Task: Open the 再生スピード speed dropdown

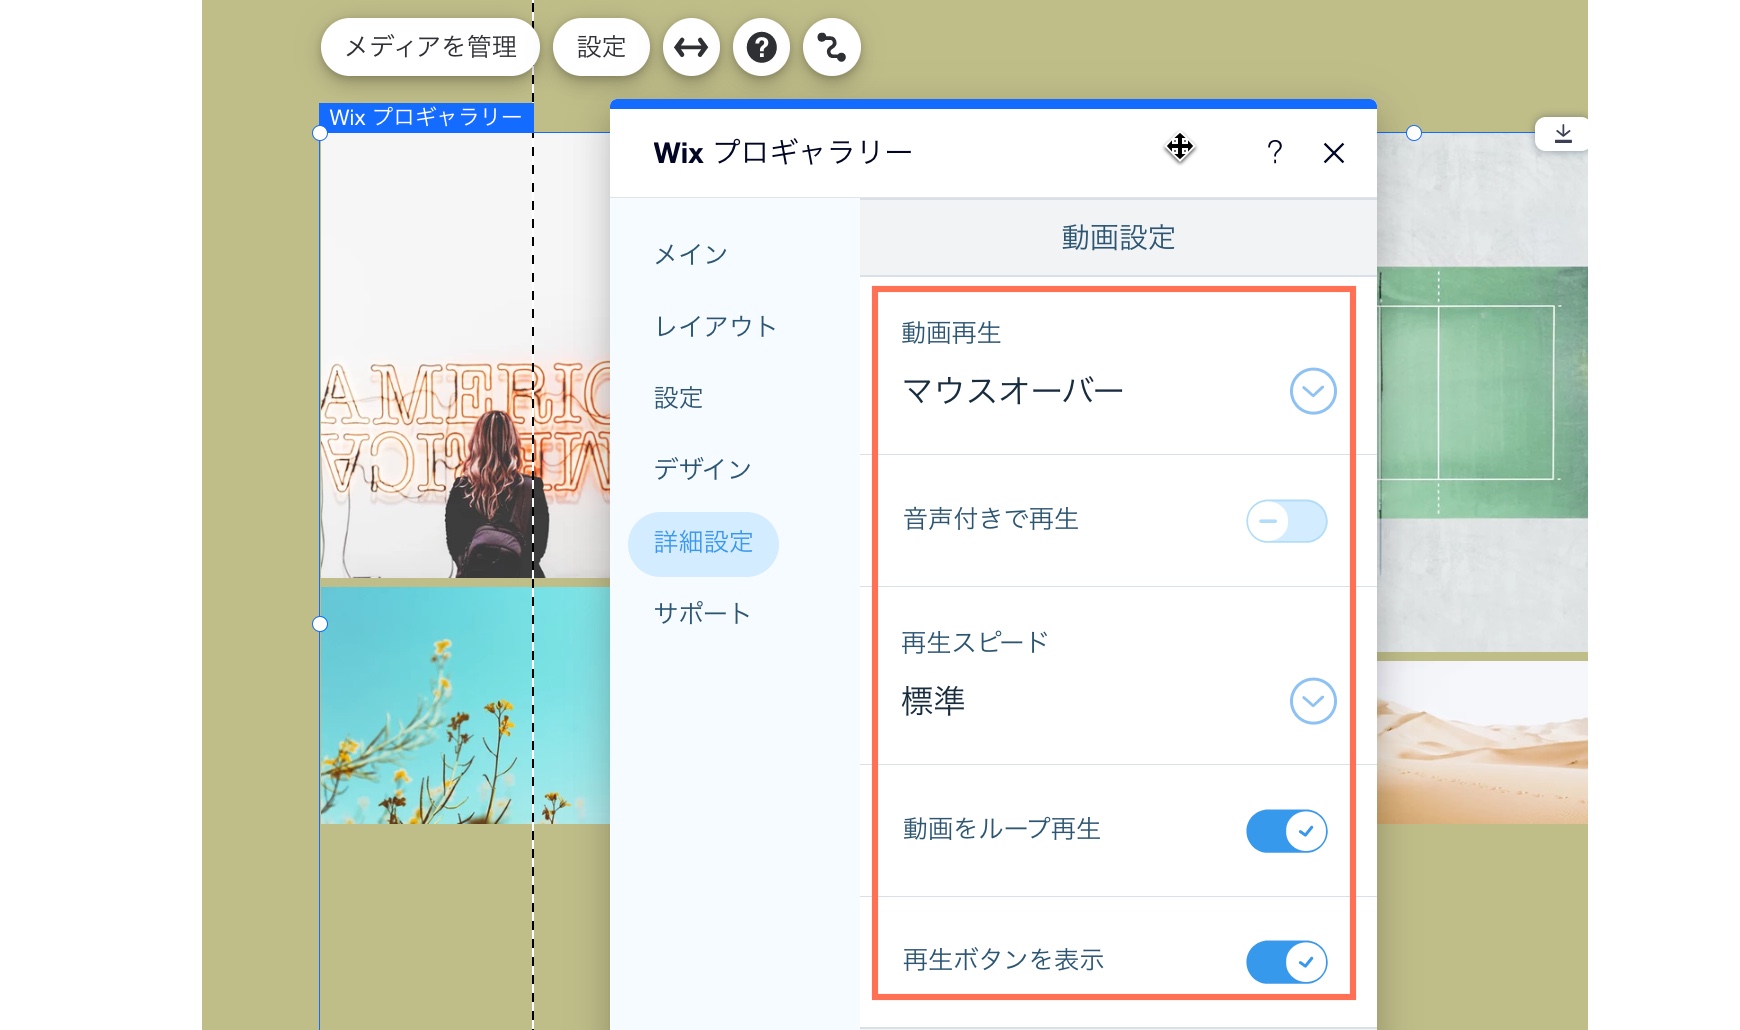Action: pyautogui.click(x=1313, y=701)
